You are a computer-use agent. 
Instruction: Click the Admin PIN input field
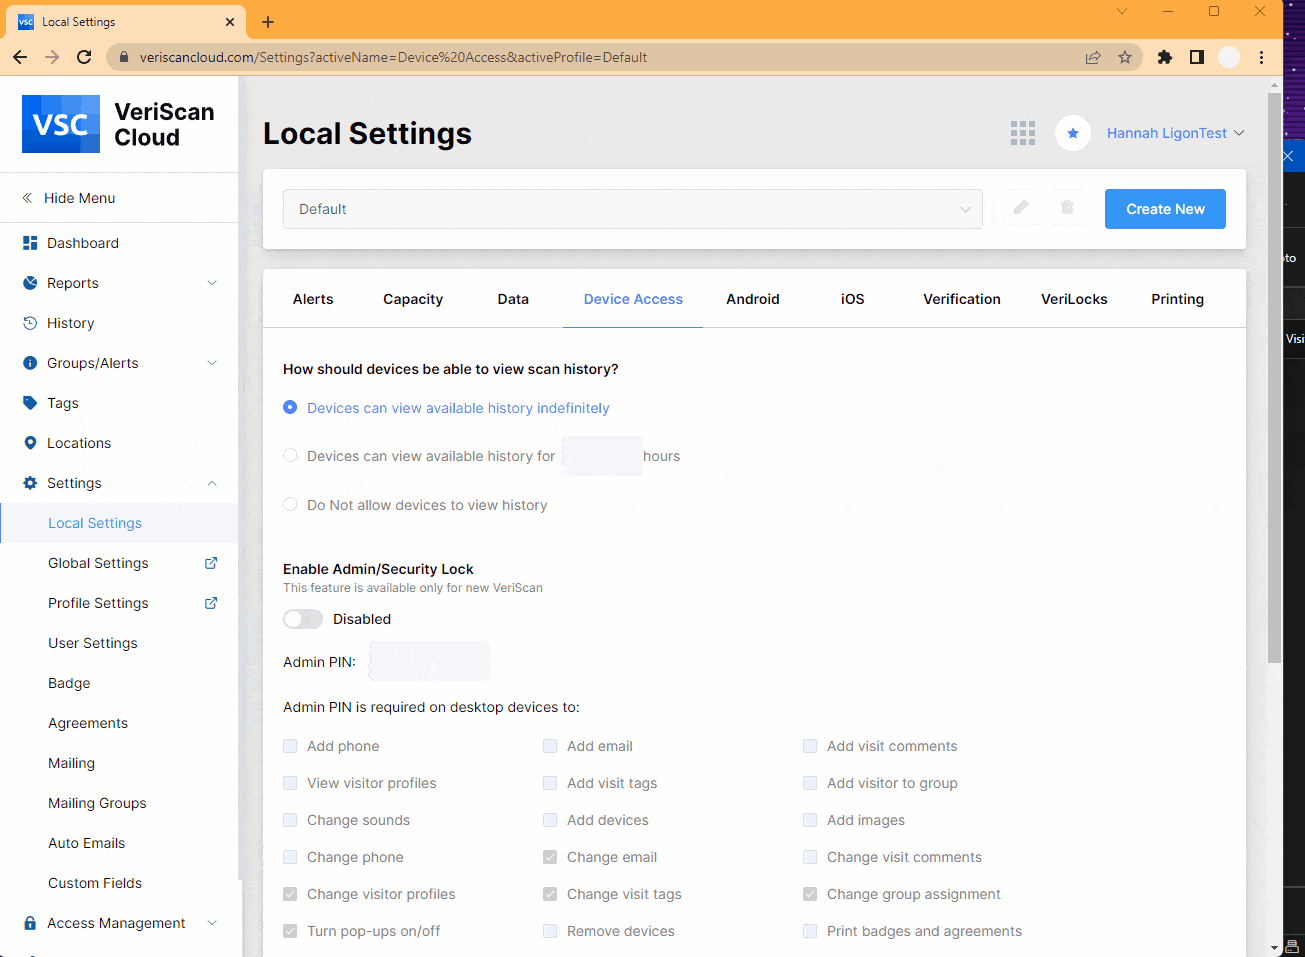429,661
